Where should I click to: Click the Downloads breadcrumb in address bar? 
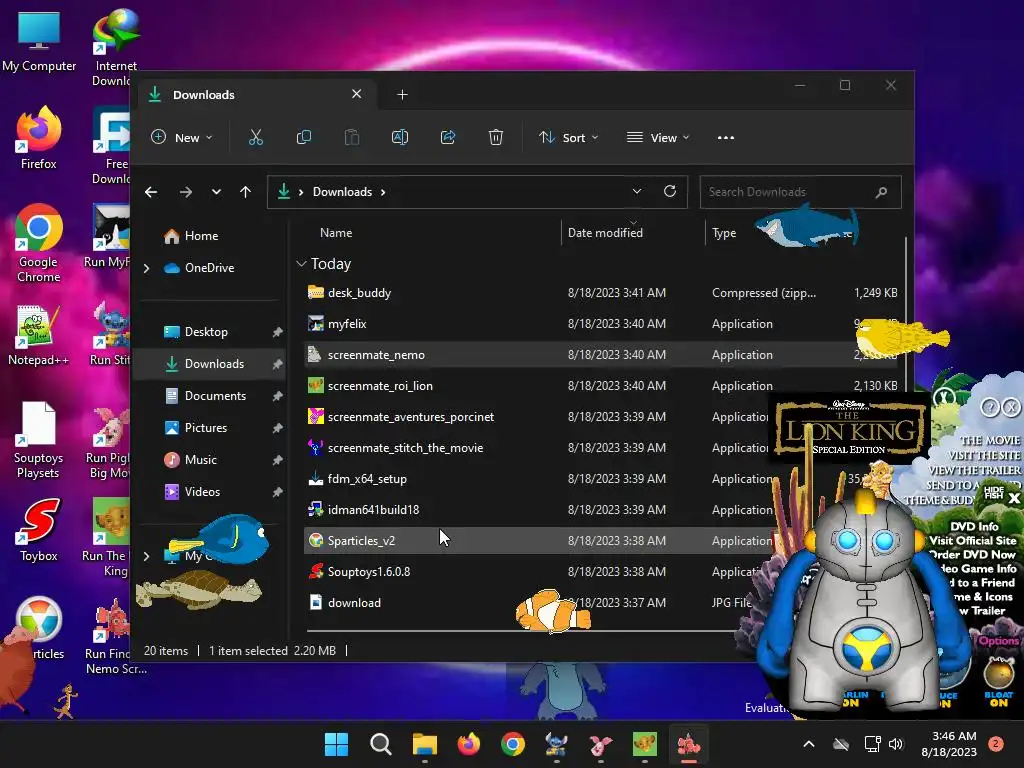342,192
